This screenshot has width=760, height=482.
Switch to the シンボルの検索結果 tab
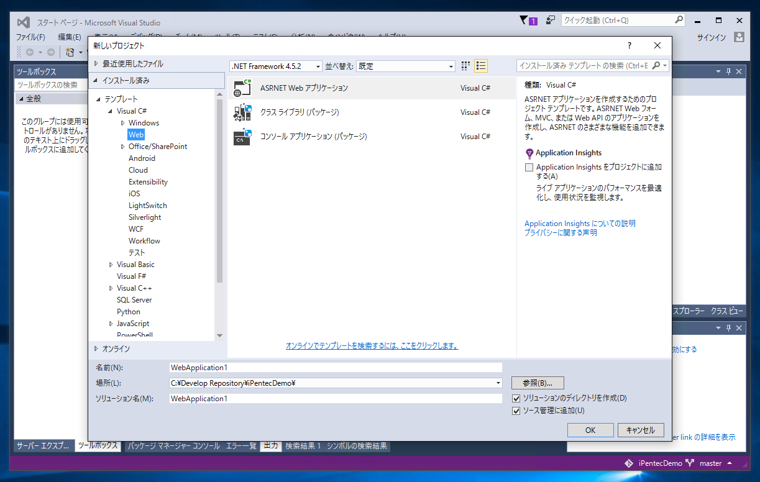click(x=357, y=446)
